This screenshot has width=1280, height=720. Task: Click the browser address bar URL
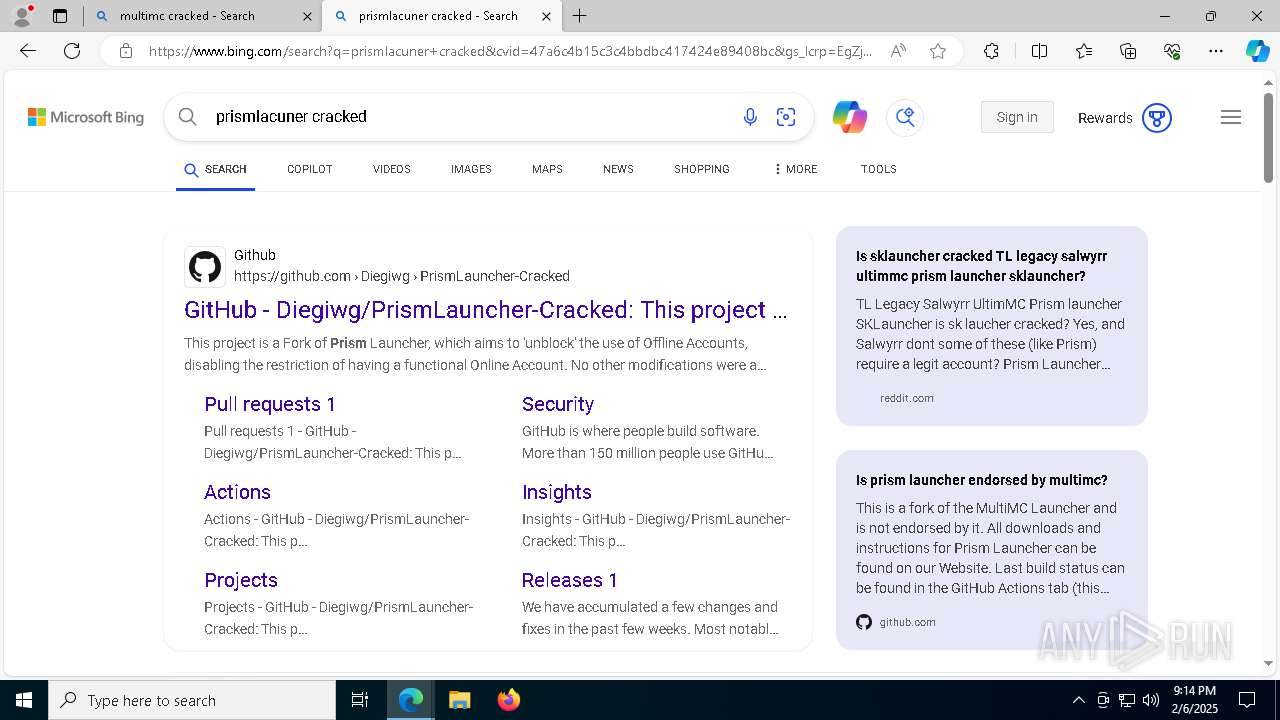[510, 51]
